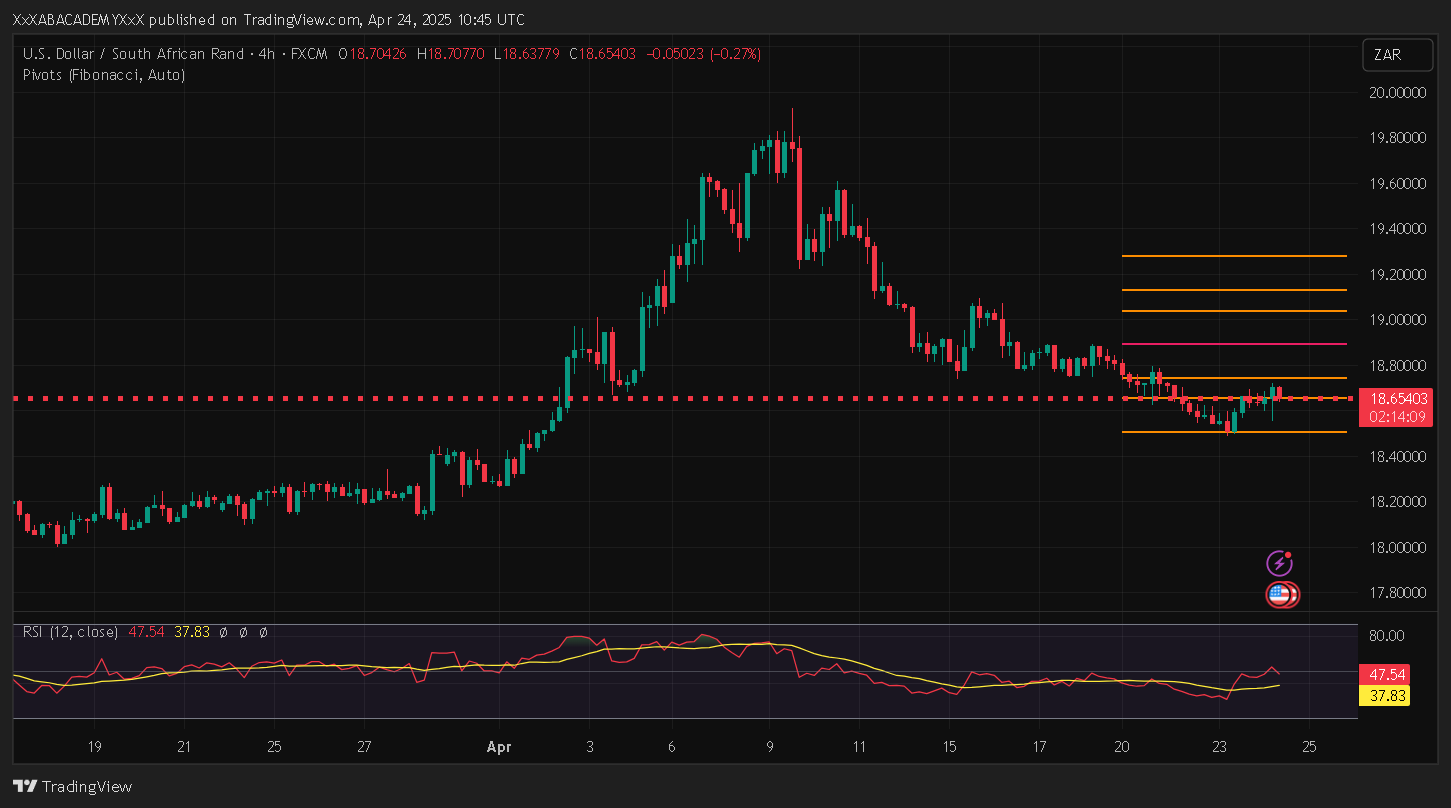Click the U.S. Dollar / South African Rand title

coord(133,54)
